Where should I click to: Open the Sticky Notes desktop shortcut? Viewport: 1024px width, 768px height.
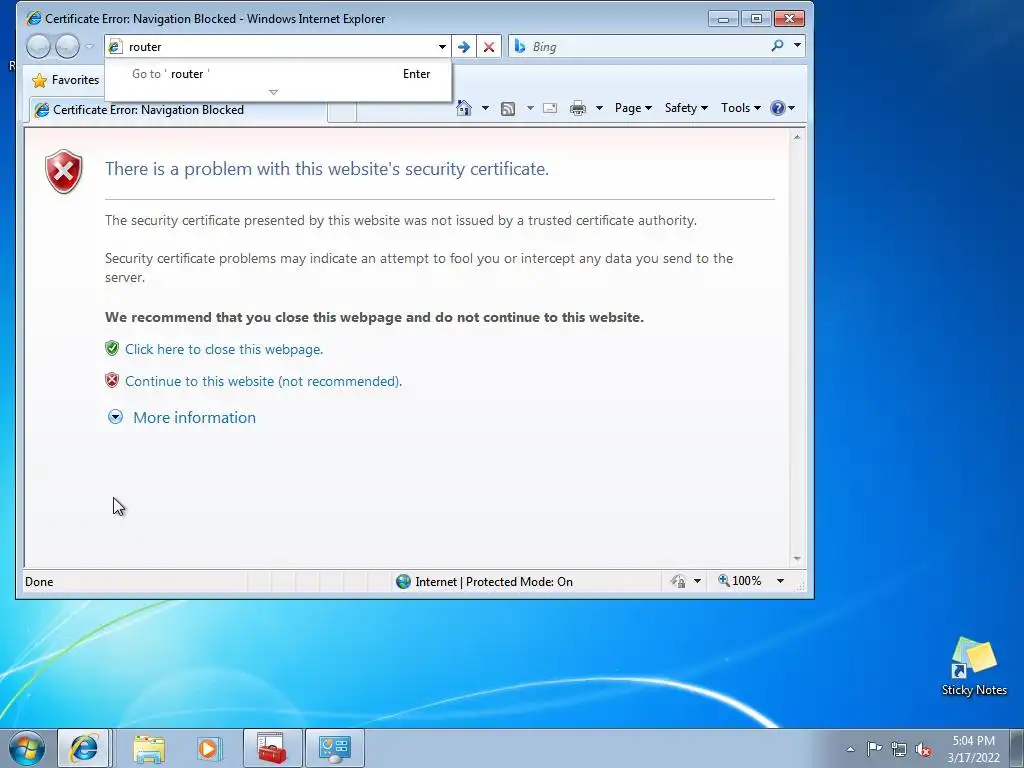974,667
